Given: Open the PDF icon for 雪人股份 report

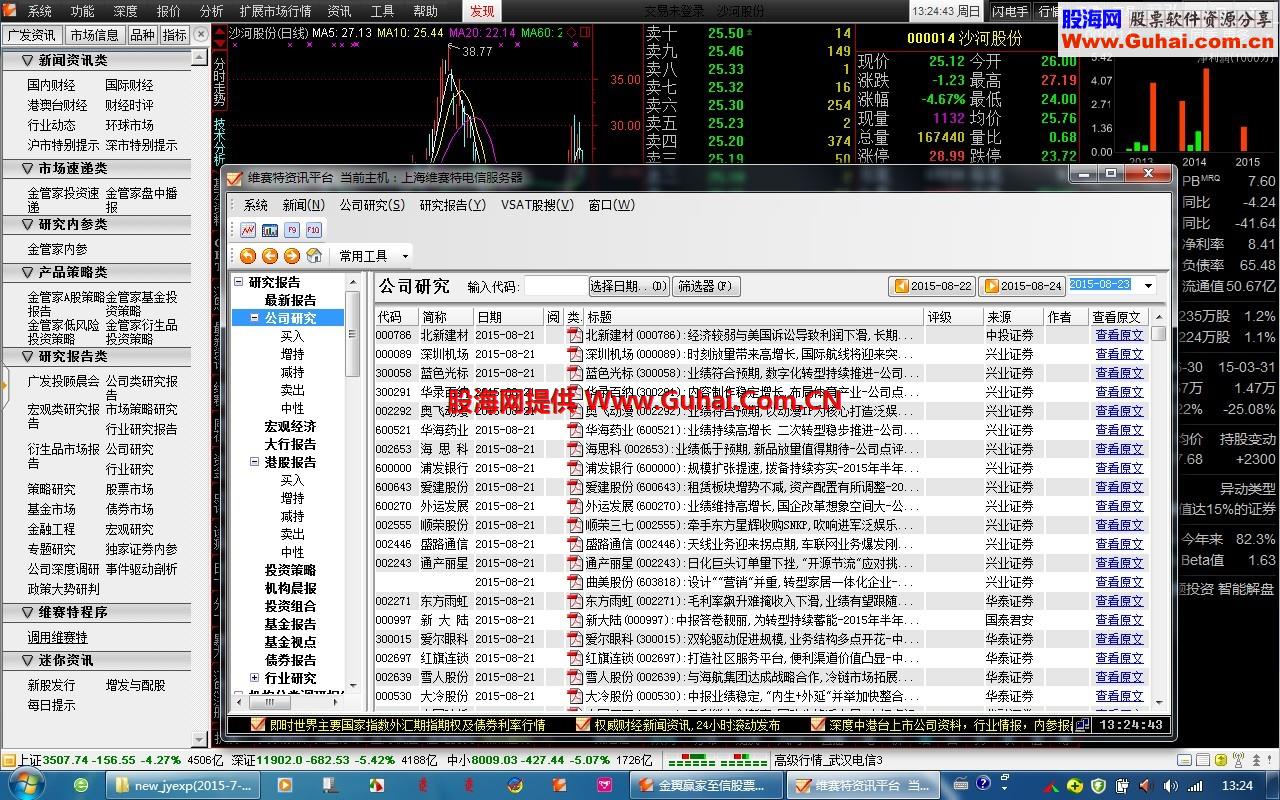Looking at the screenshot, I should point(574,677).
